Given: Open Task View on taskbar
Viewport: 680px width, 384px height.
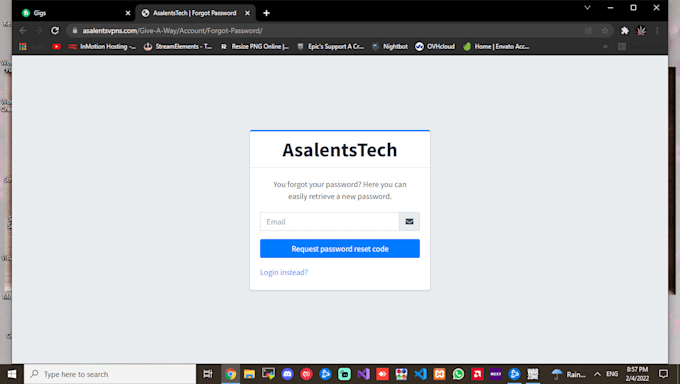Looking at the screenshot, I should tap(208, 374).
